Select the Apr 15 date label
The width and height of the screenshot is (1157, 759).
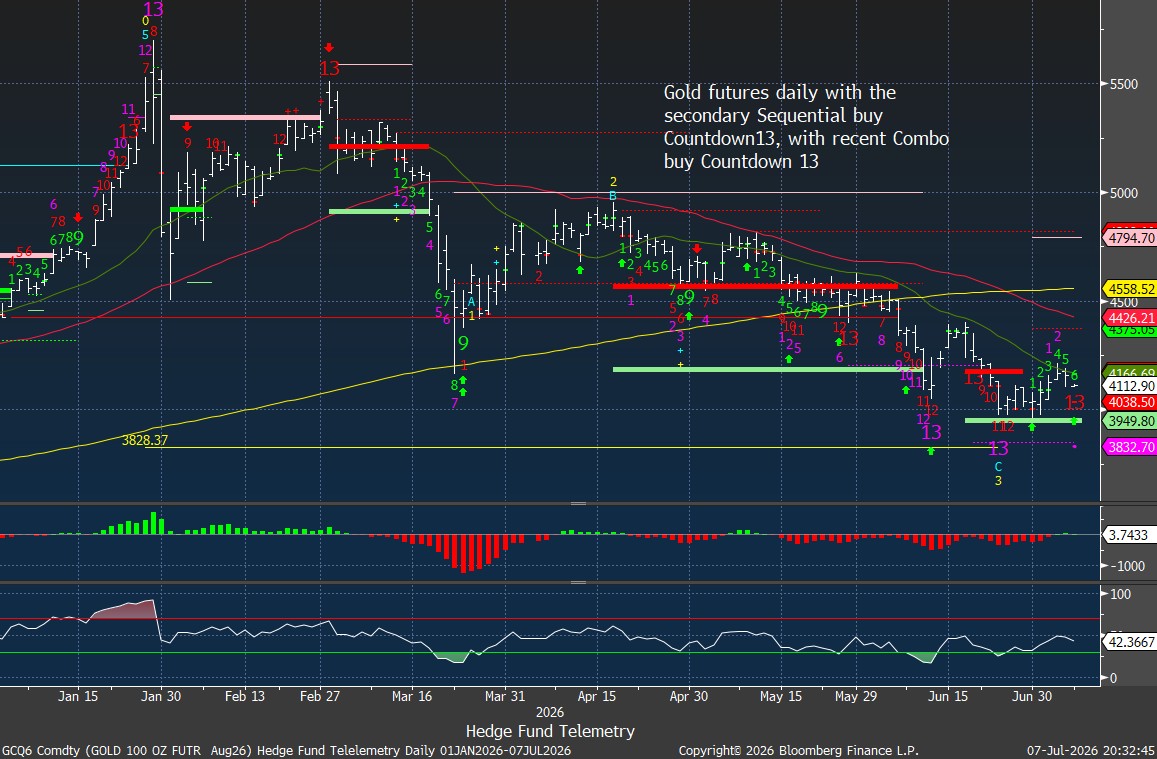596,696
